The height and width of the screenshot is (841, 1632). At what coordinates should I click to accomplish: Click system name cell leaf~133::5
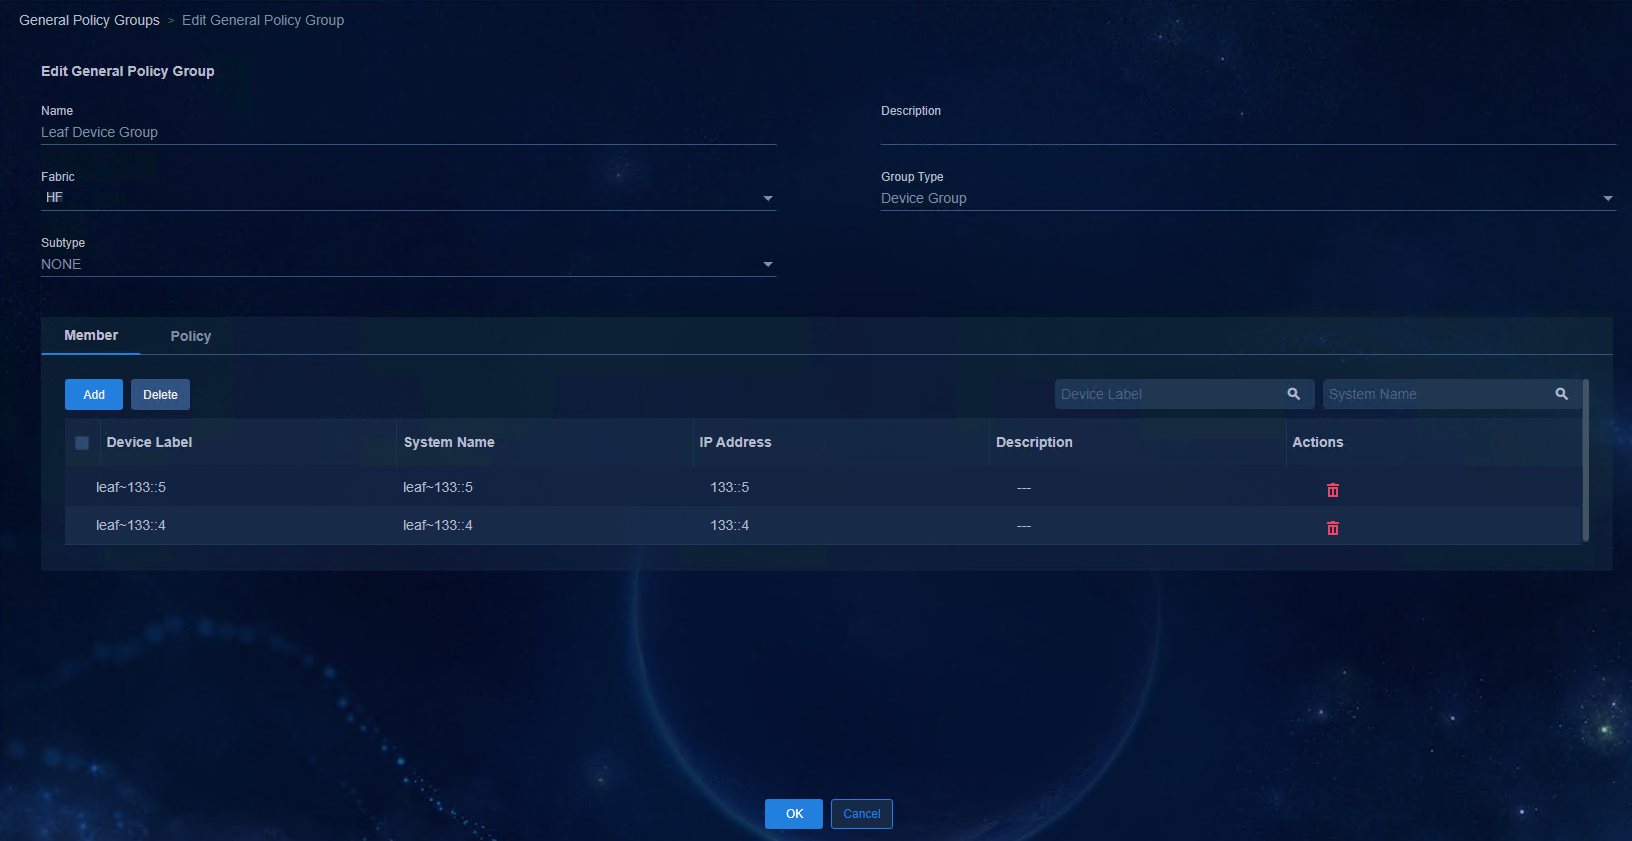[x=438, y=487]
